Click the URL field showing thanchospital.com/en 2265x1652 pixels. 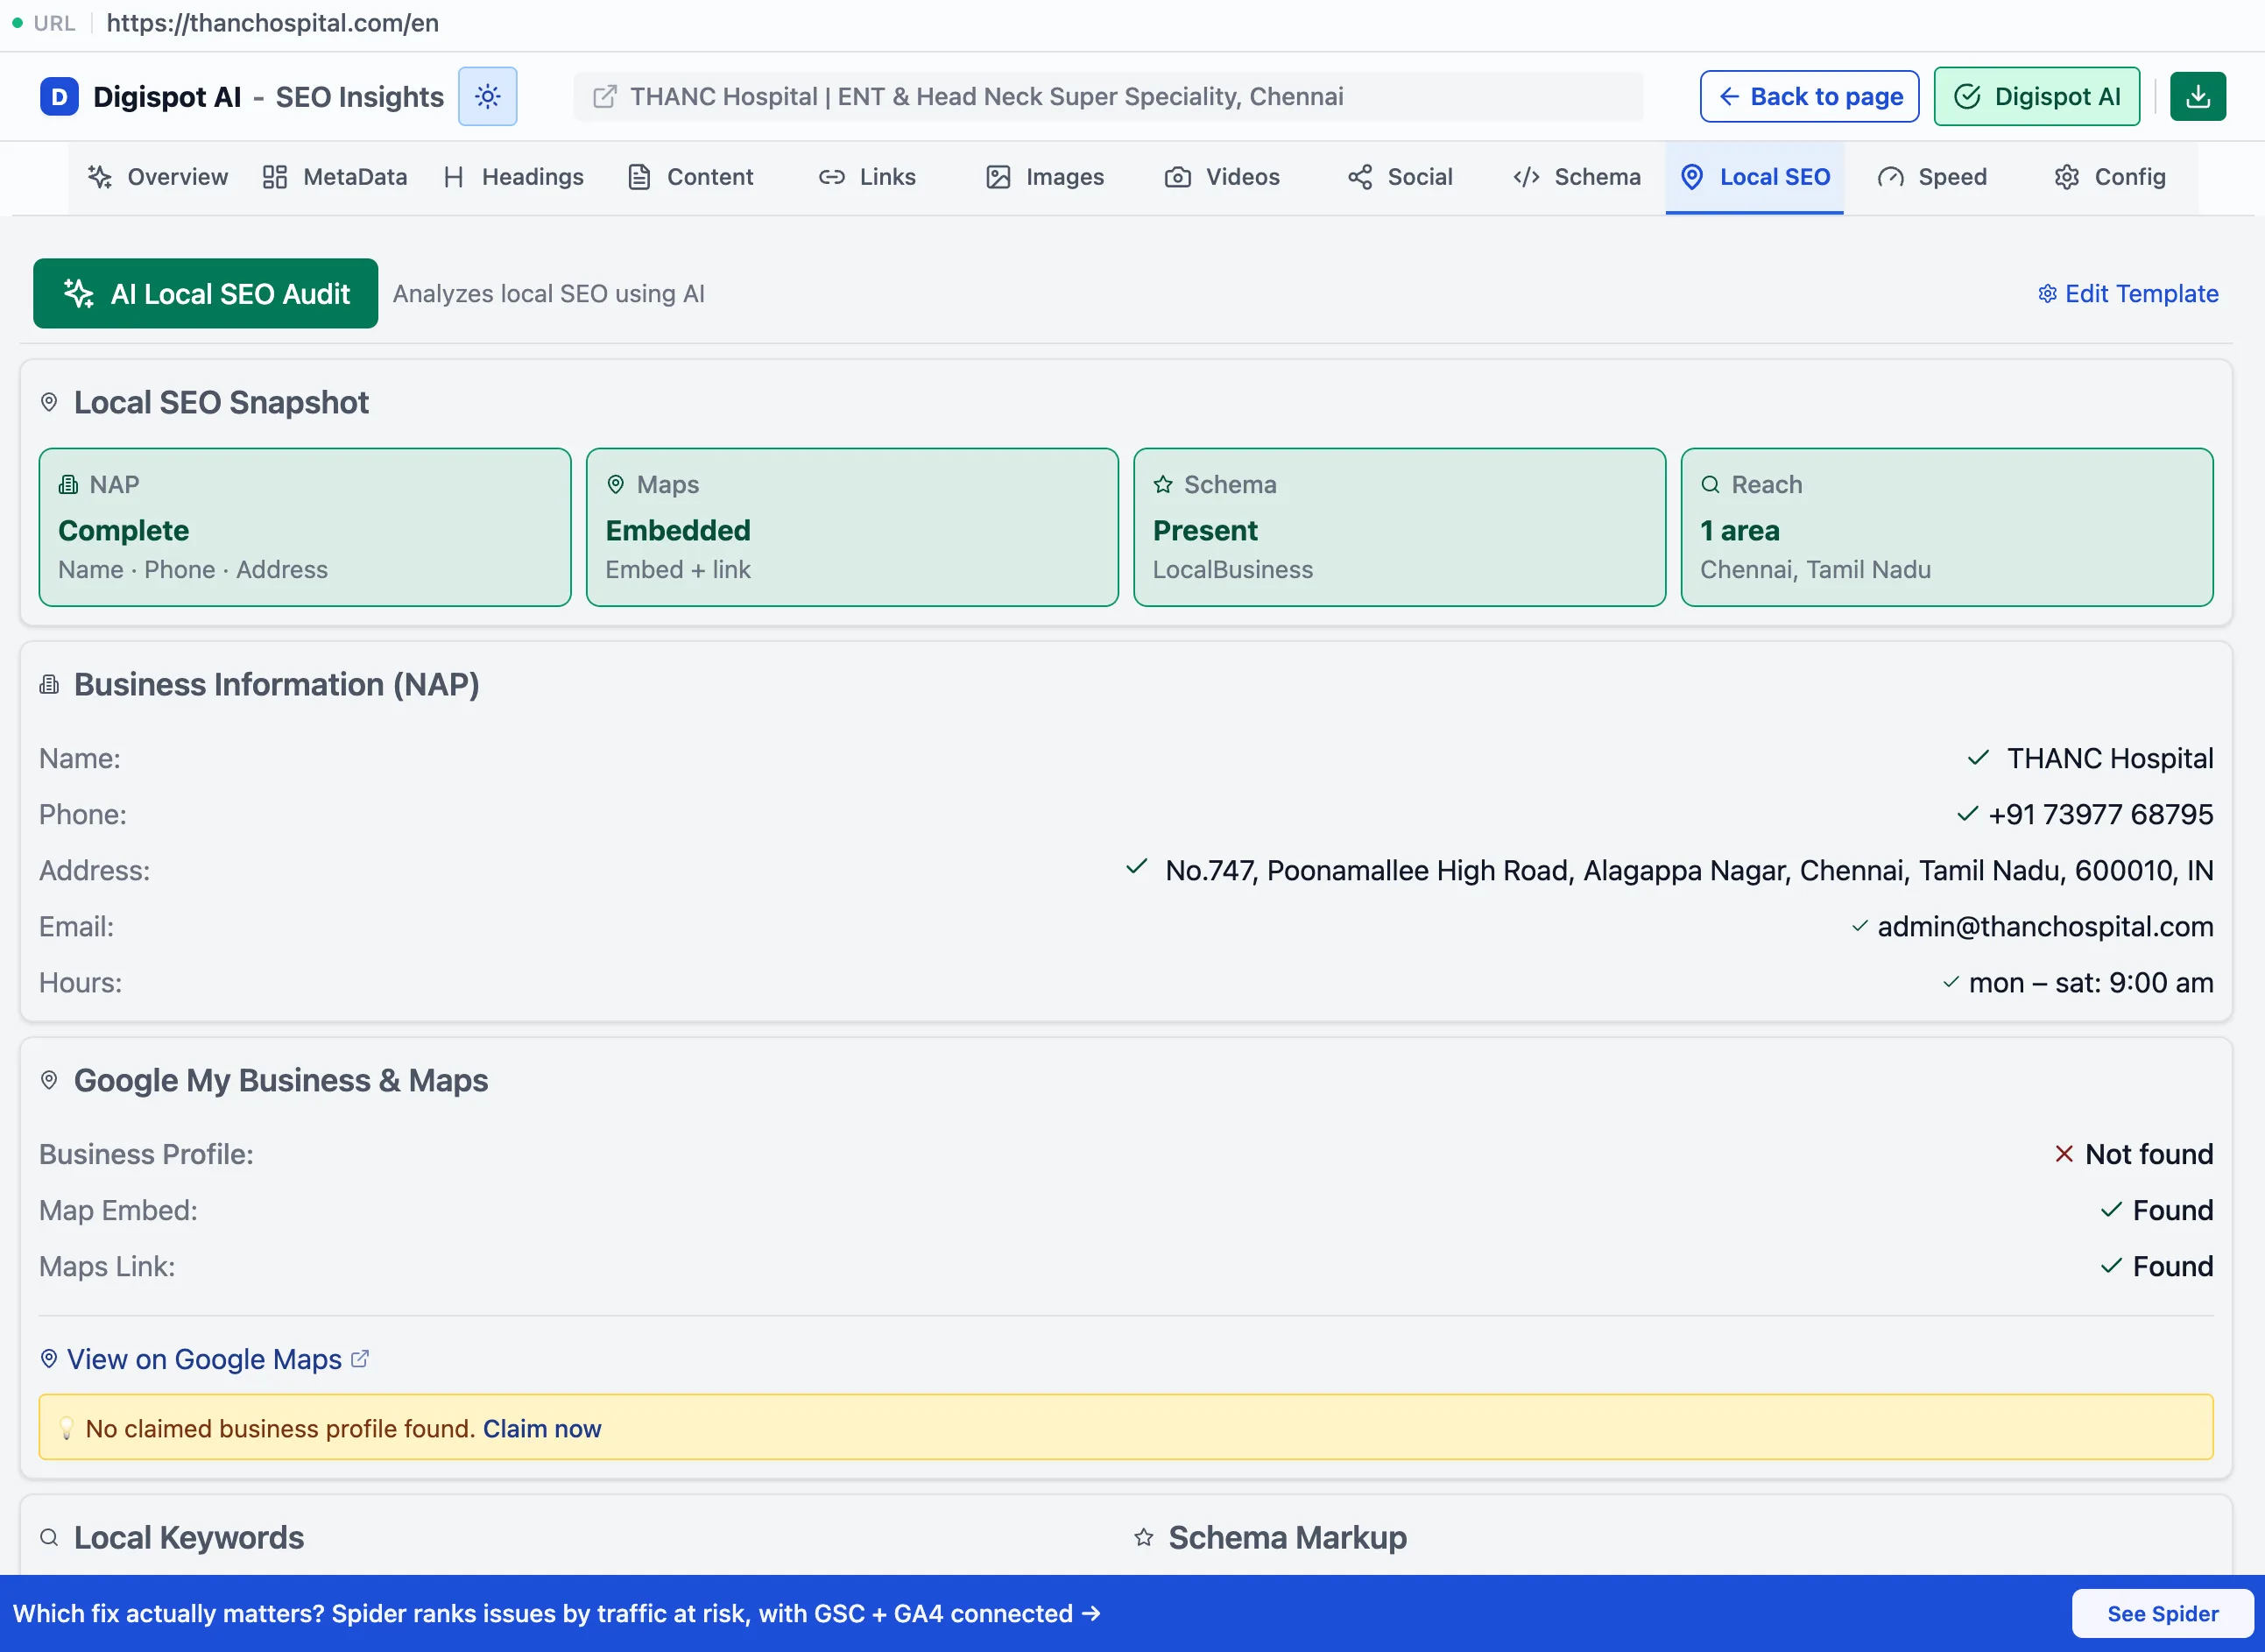pos(272,23)
